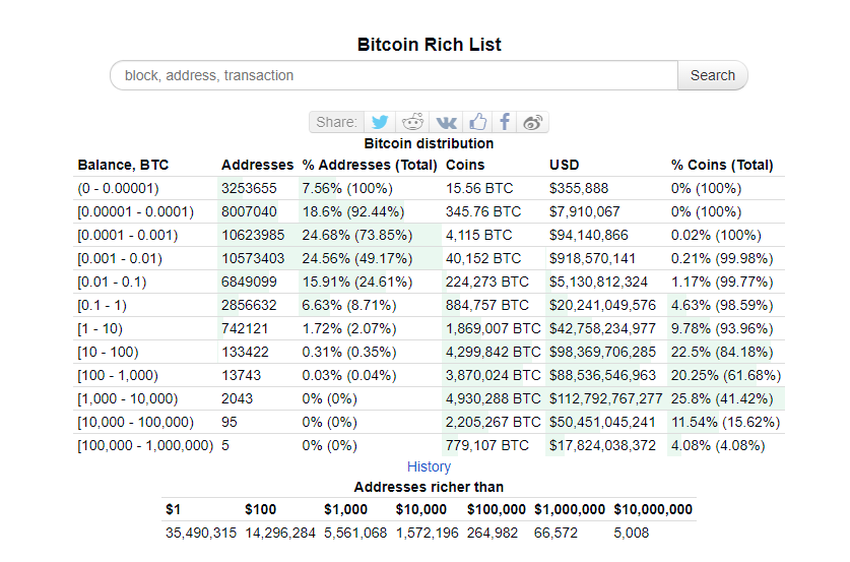Share the page on Facebook

tap(504, 122)
